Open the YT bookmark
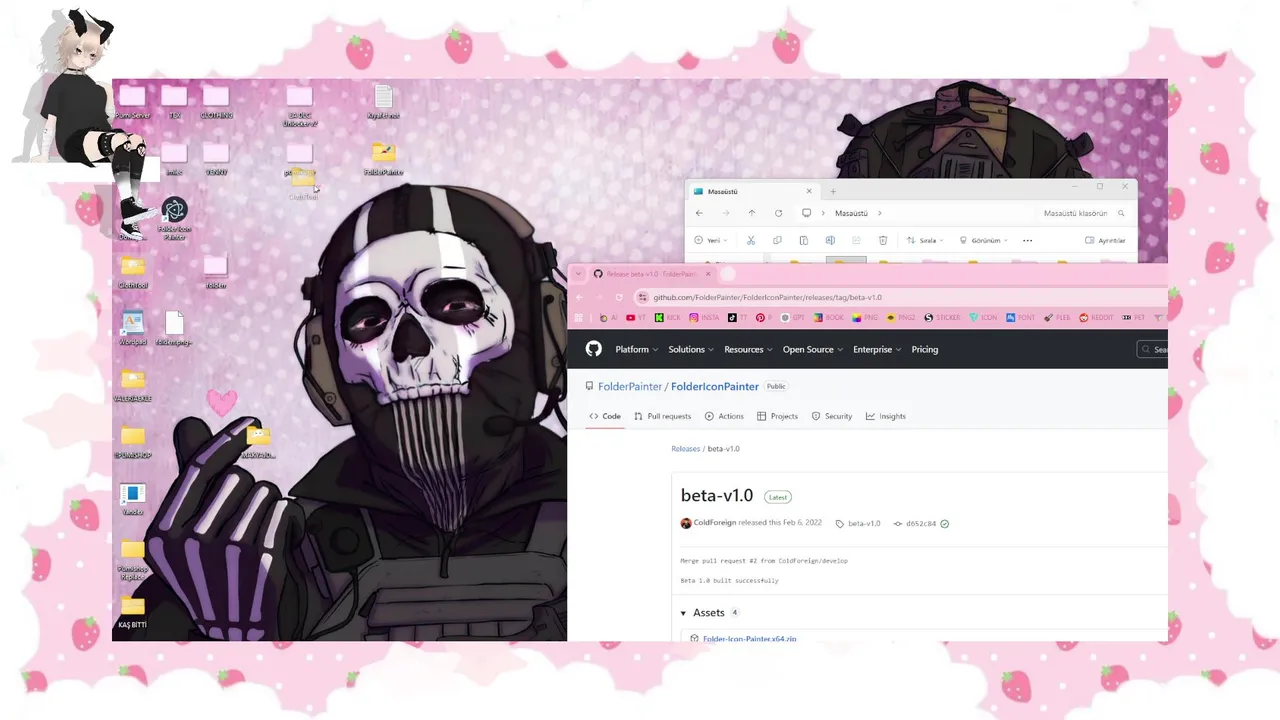This screenshot has height=720, width=1280. tap(636, 318)
